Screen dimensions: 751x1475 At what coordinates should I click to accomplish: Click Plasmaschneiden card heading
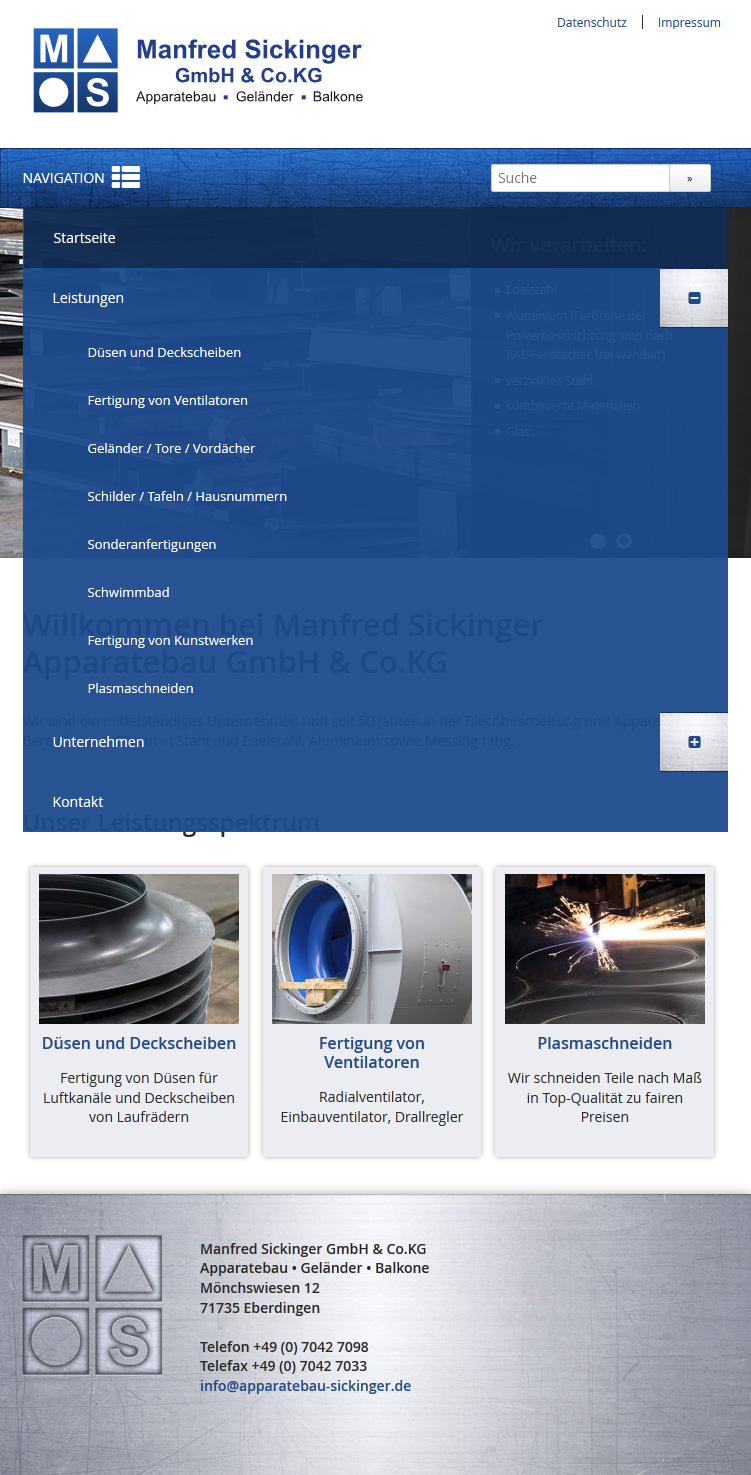pyautogui.click(x=605, y=1043)
